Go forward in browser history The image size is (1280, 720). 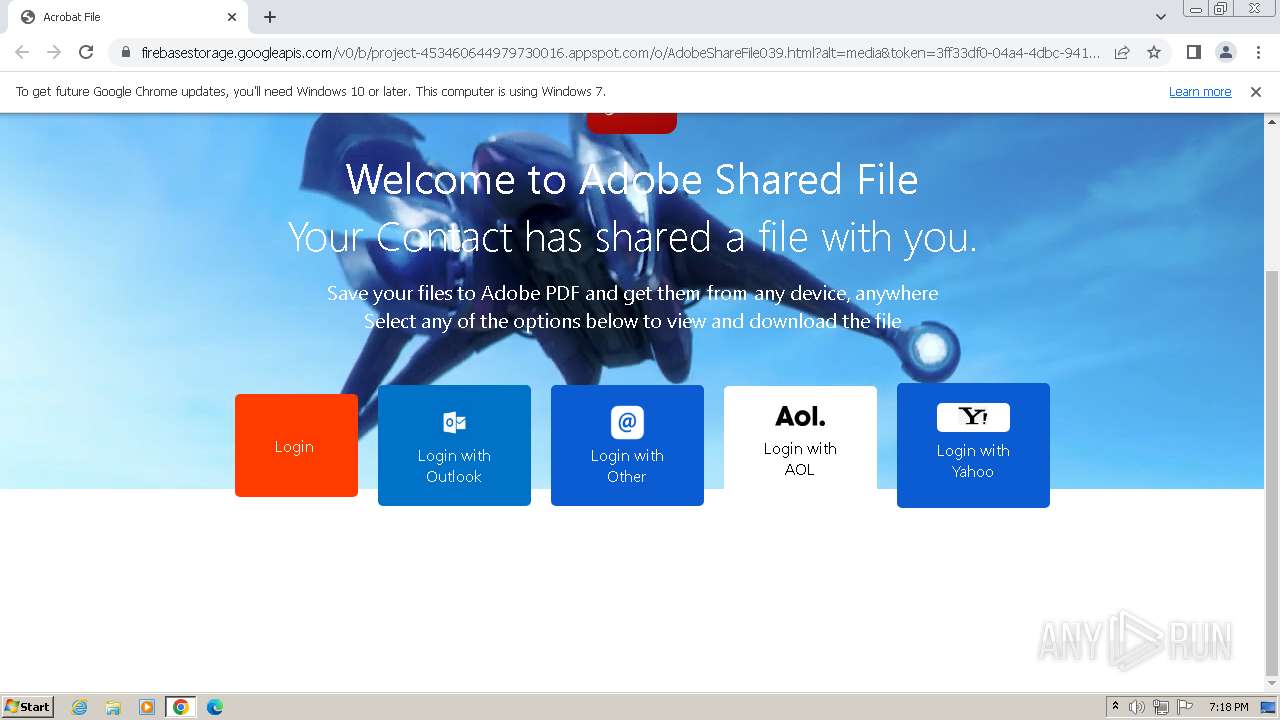click(54, 52)
